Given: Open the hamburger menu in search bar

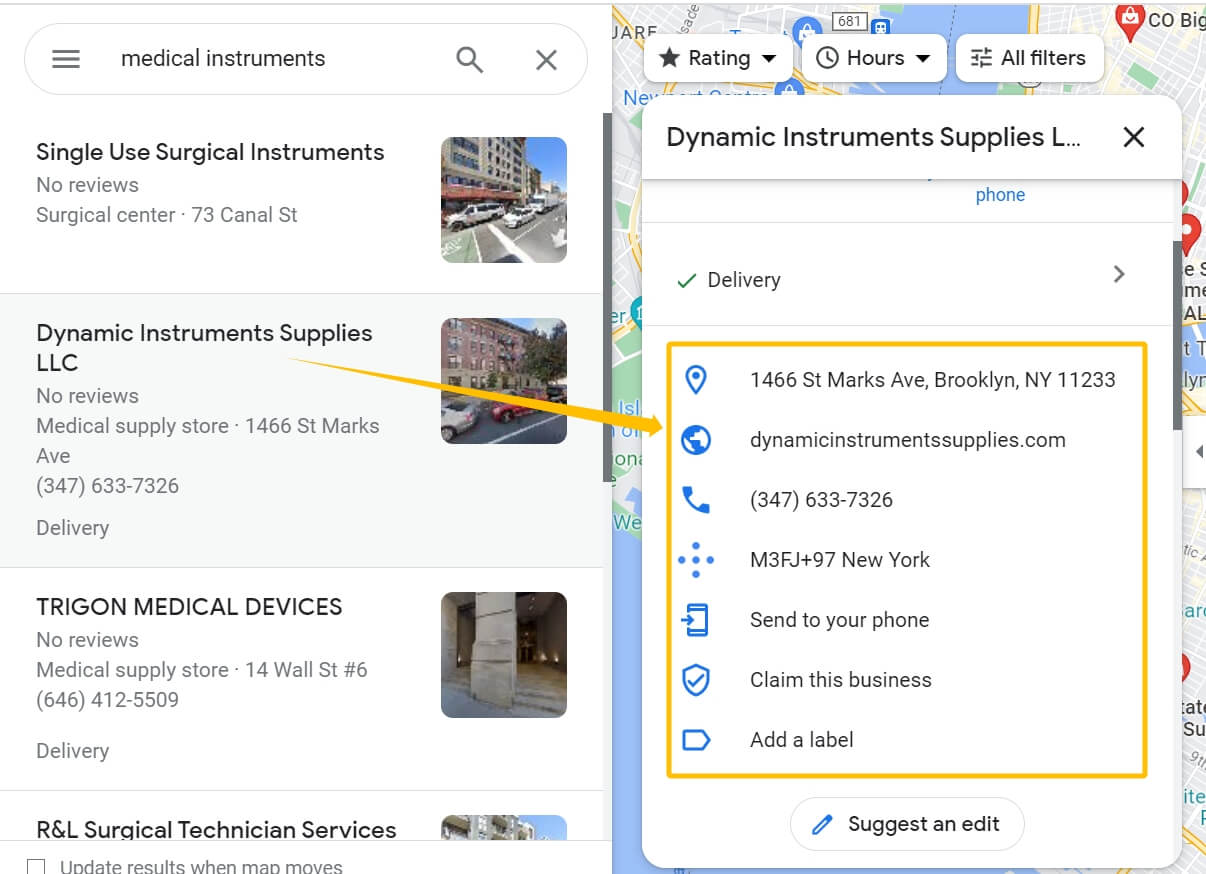Looking at the screenshot, I should 66,59.
